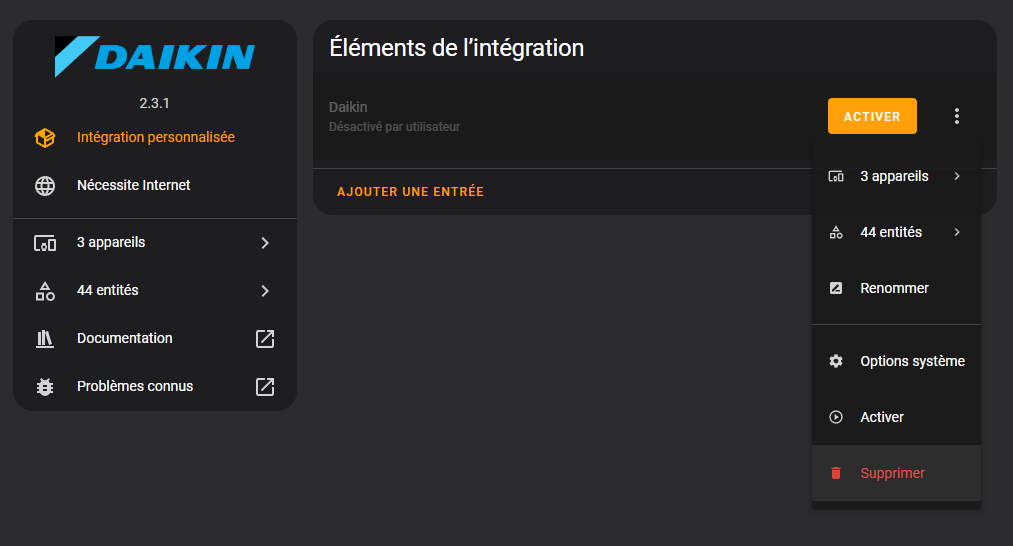1013x546 pixels.
Task: Open Problèmes connus external link icon
Action: tap(265, 386)
